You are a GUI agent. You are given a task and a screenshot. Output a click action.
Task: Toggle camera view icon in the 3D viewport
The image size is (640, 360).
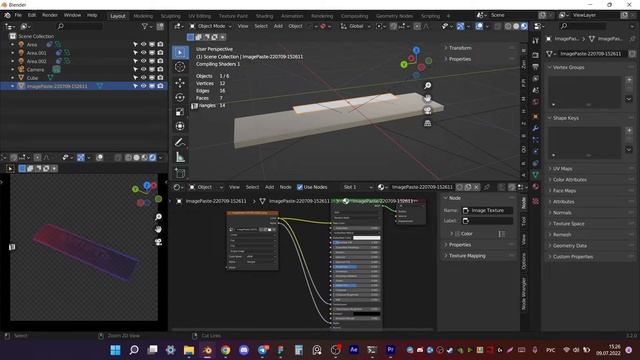click(427, 111)
